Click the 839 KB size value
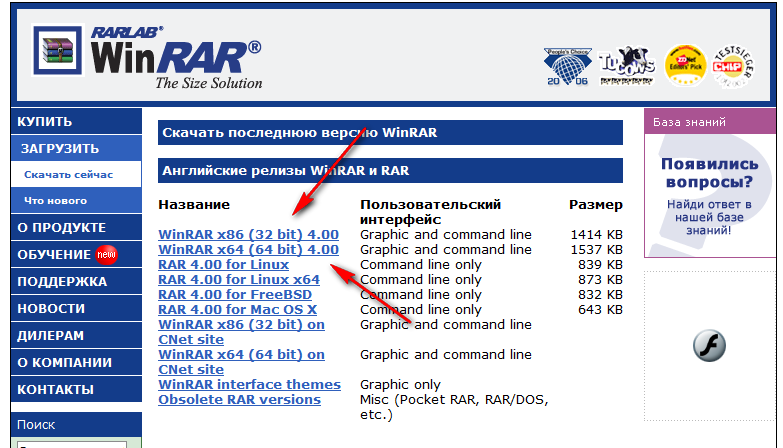Image resolution: width=783 pixels, height=448 pixels. [600, 265]
